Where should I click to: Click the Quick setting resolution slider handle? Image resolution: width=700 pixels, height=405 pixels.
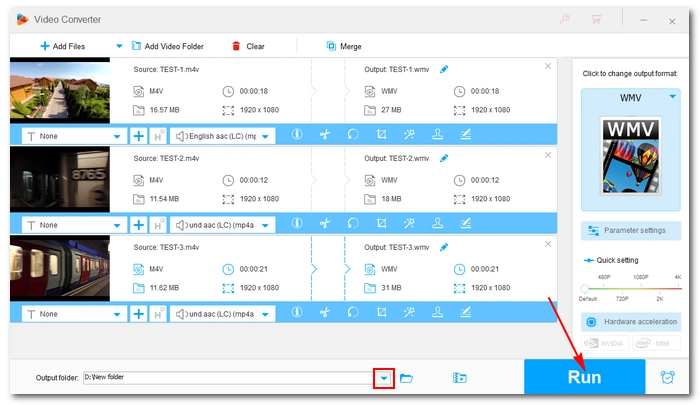click(584, 288)
